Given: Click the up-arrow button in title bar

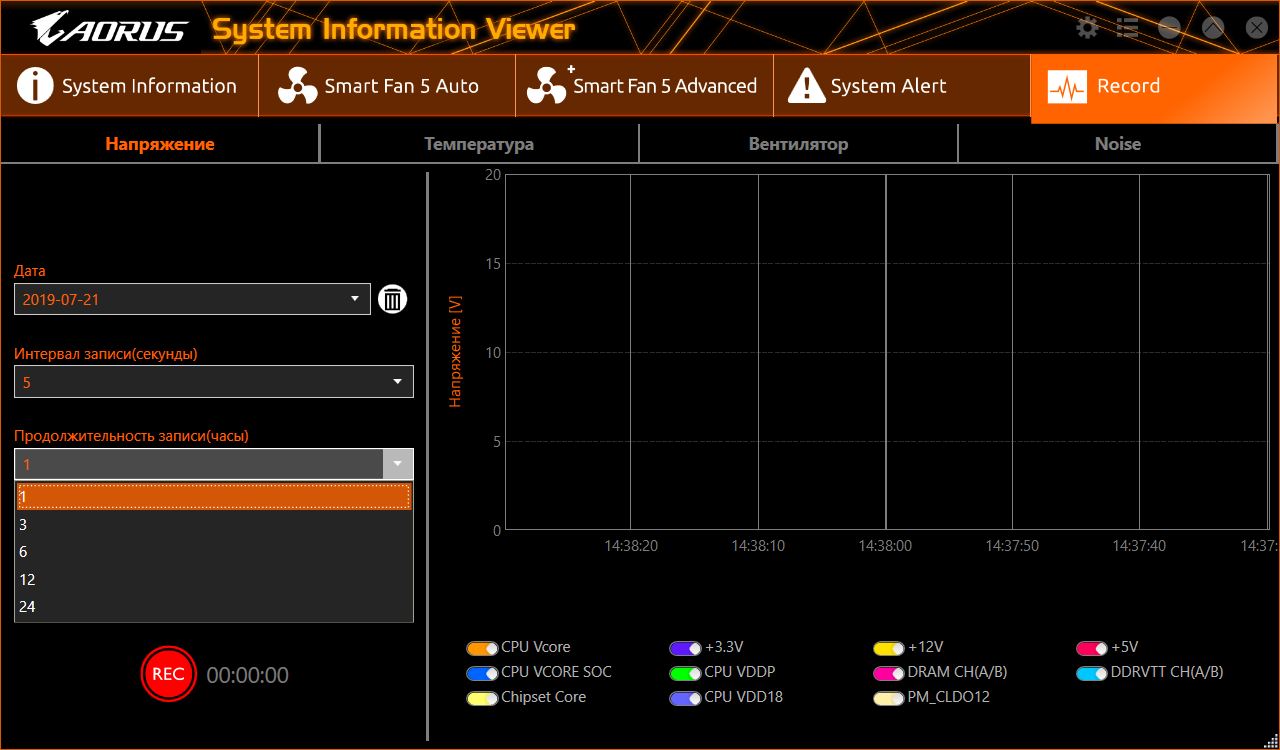Looking at the screenshot, I should pyautogui.click(x=1213, y=28).
